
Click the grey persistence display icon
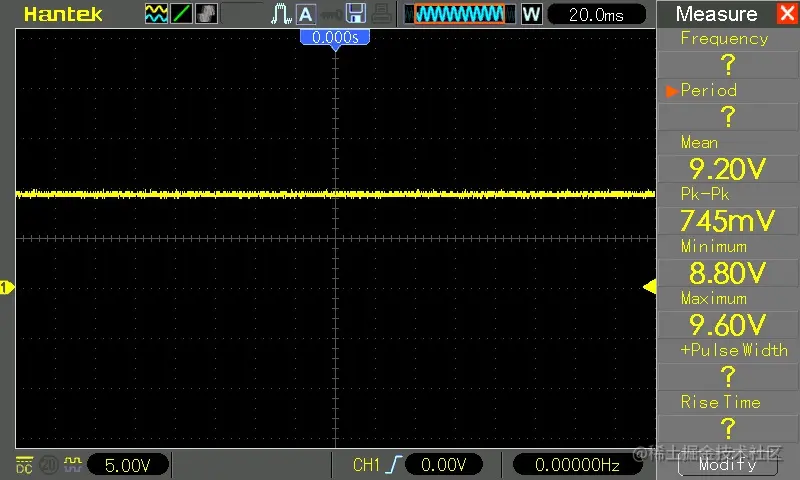(x=206, y=14)
